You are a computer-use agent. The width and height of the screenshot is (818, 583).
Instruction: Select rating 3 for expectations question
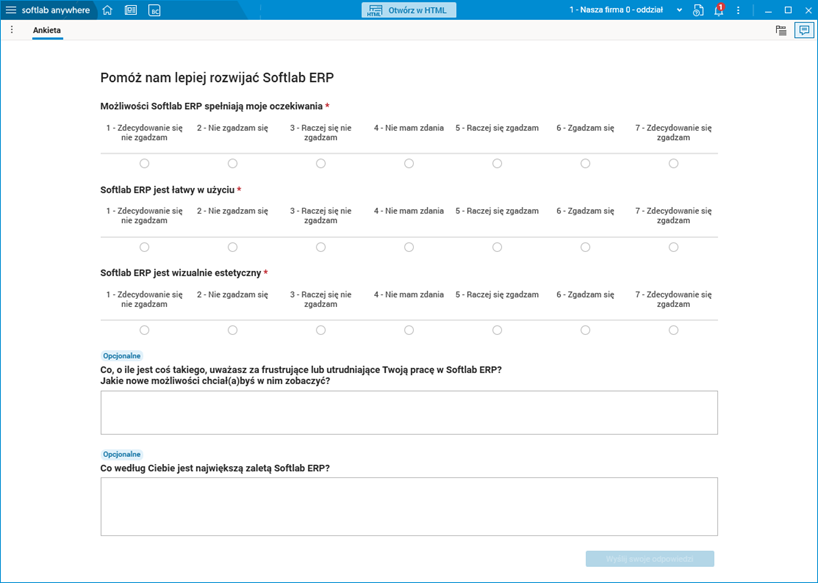pyautogui.click(x=321, y=164)
